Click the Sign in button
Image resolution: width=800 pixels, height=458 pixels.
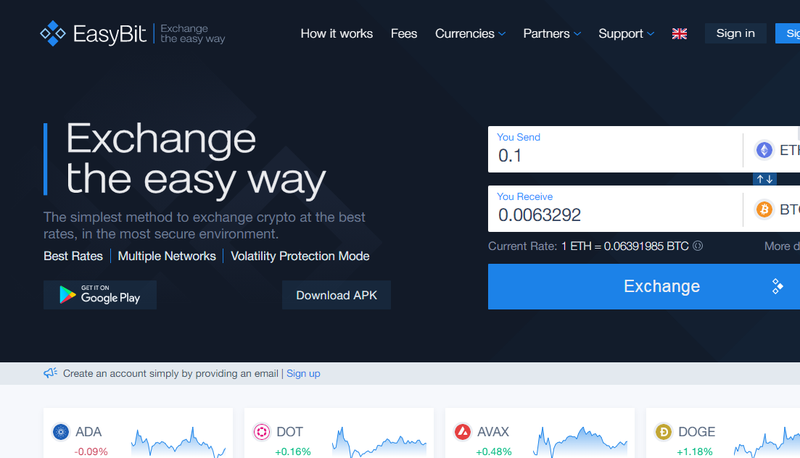(735, 33)
